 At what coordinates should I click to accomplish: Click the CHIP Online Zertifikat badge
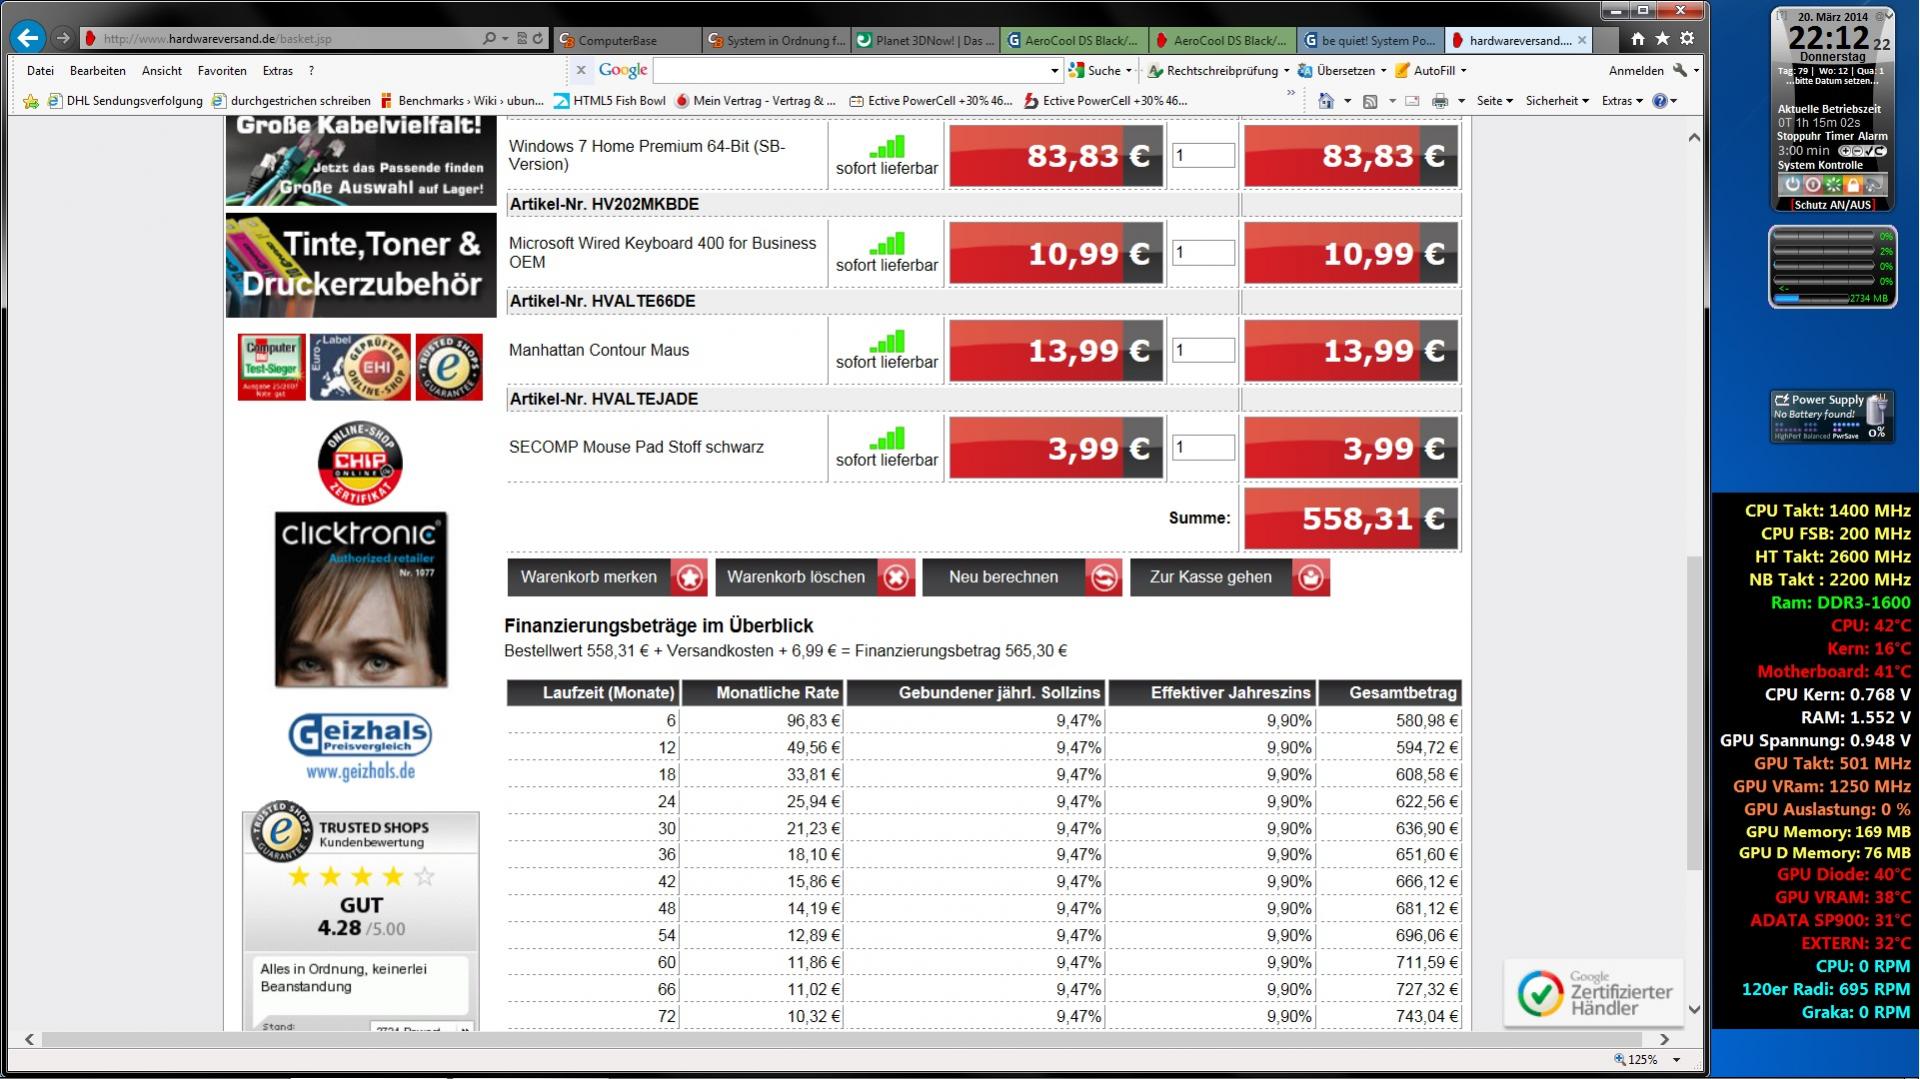360,463
